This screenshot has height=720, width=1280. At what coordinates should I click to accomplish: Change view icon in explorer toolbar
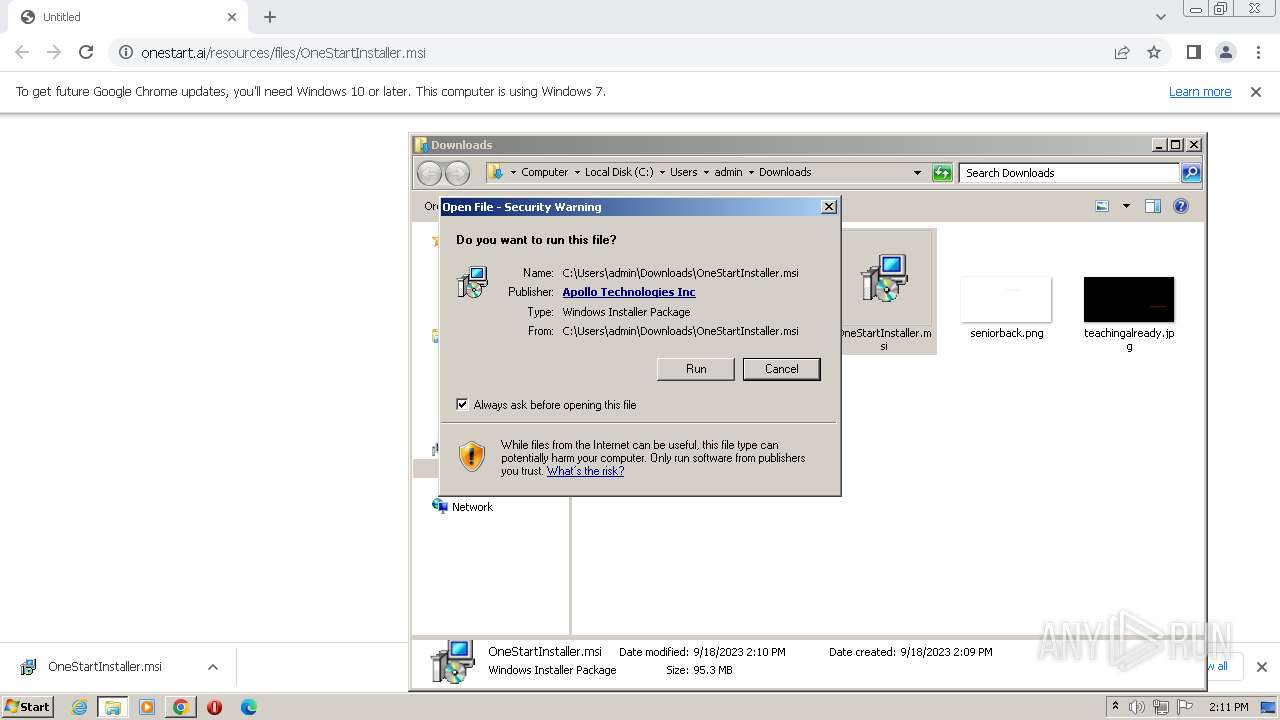(x=1102, y=206)
